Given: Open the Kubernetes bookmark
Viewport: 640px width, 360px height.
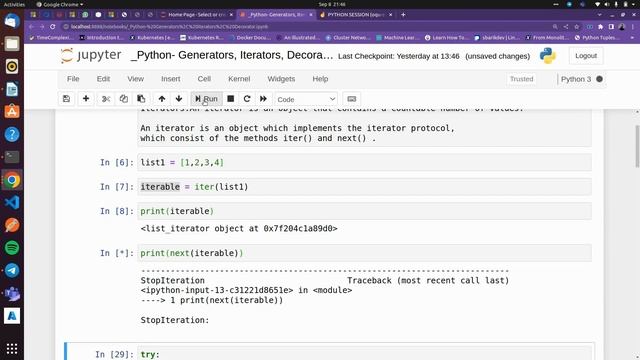Looking at the screenshot, I should click(x=153, y=38).
